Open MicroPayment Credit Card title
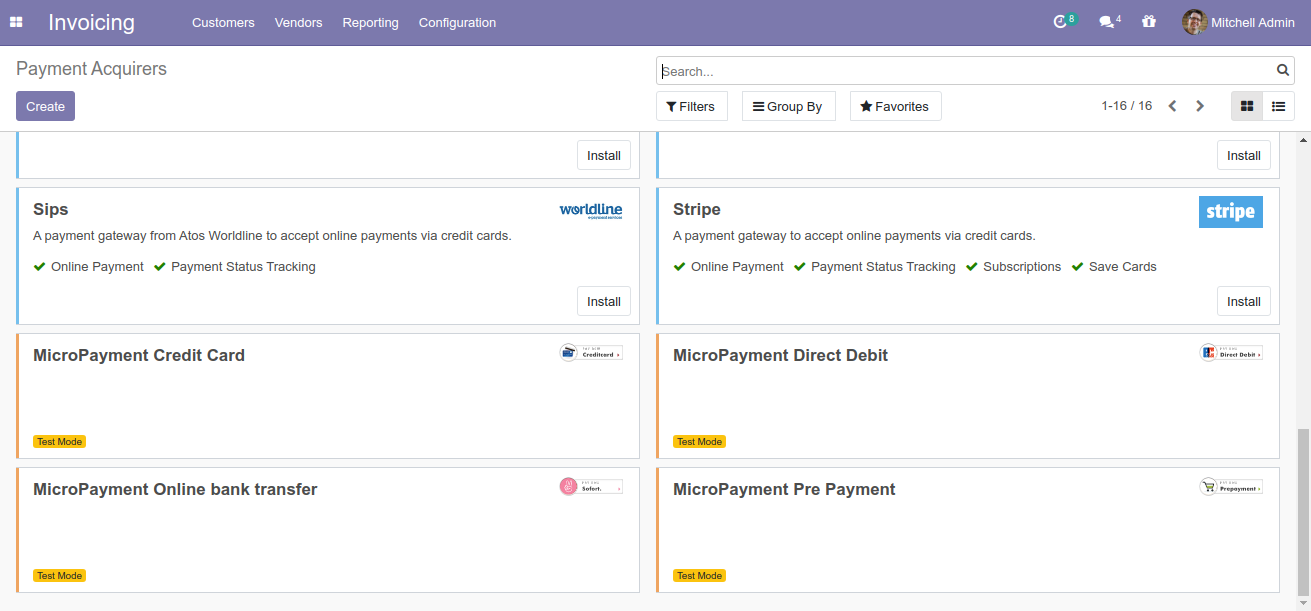 point(139,355)
